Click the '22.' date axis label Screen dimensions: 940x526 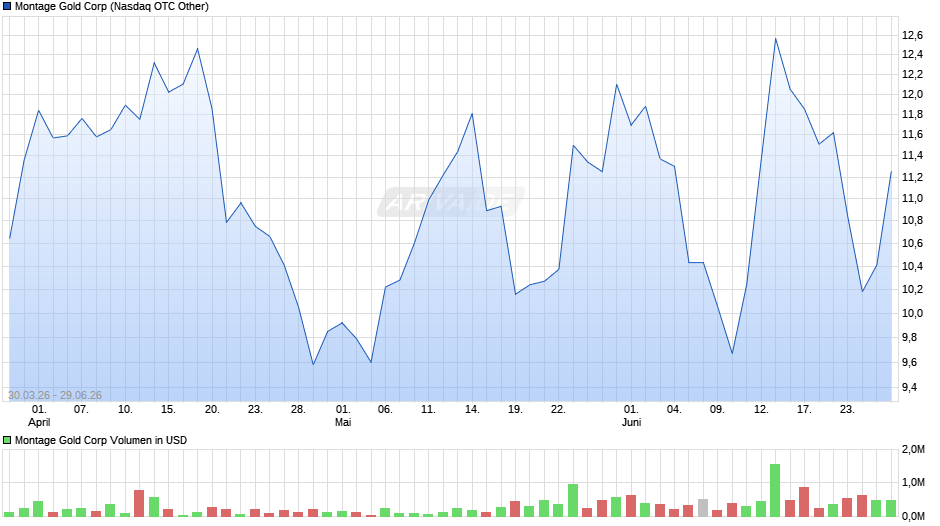point(558,409)
